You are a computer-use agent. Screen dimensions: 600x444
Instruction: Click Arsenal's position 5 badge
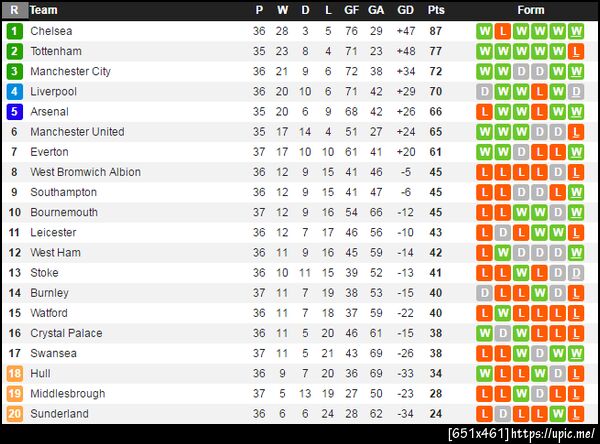[x=14, y=111]
